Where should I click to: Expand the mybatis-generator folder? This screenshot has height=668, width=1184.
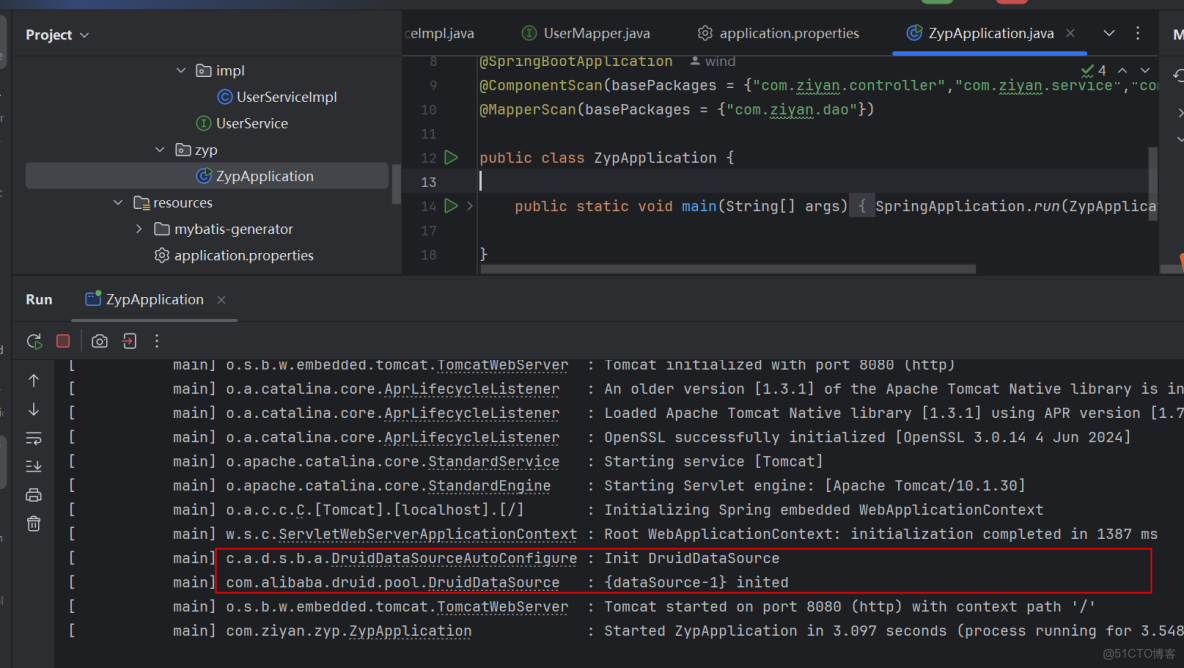tap(139, 228)
